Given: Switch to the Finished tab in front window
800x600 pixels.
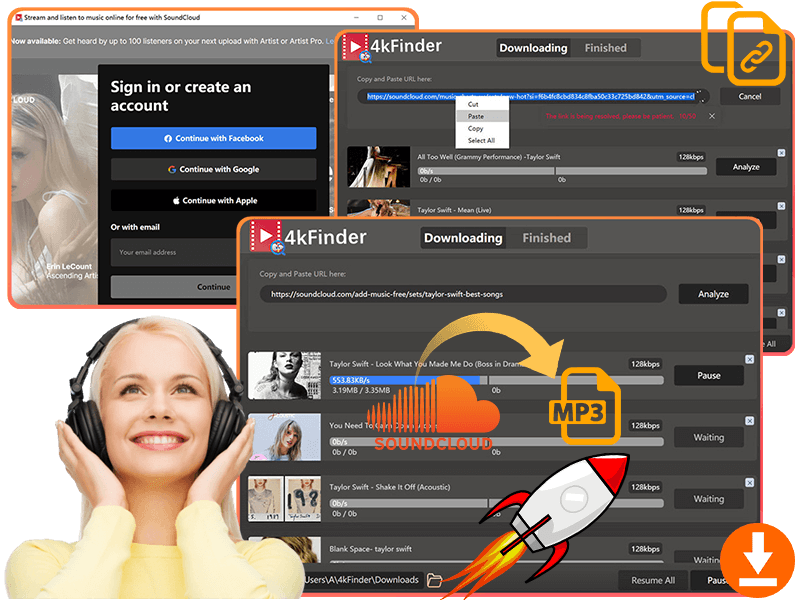Looking at the screenshot, I should [546, 238].
